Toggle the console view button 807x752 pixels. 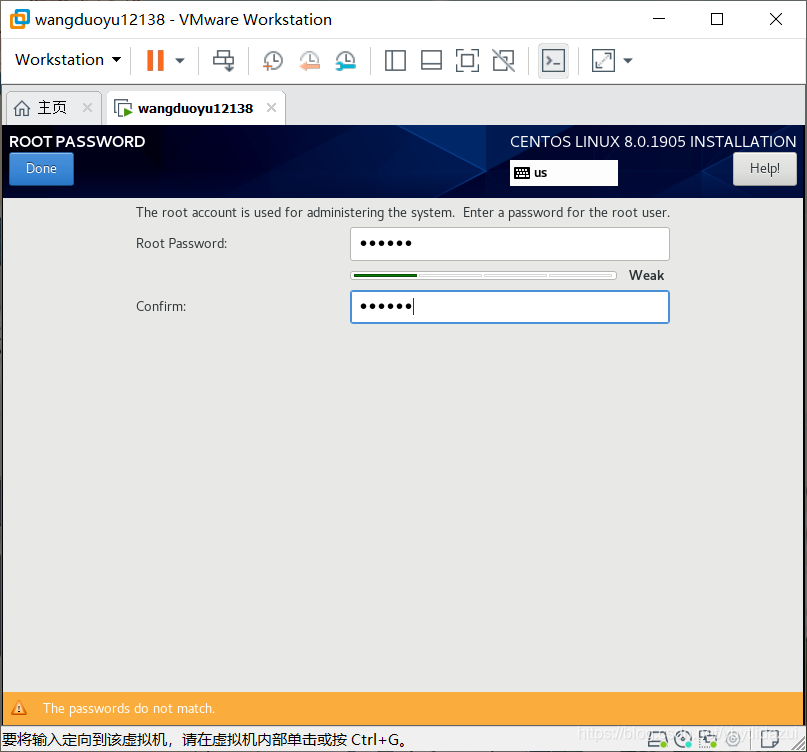point(553,61)
